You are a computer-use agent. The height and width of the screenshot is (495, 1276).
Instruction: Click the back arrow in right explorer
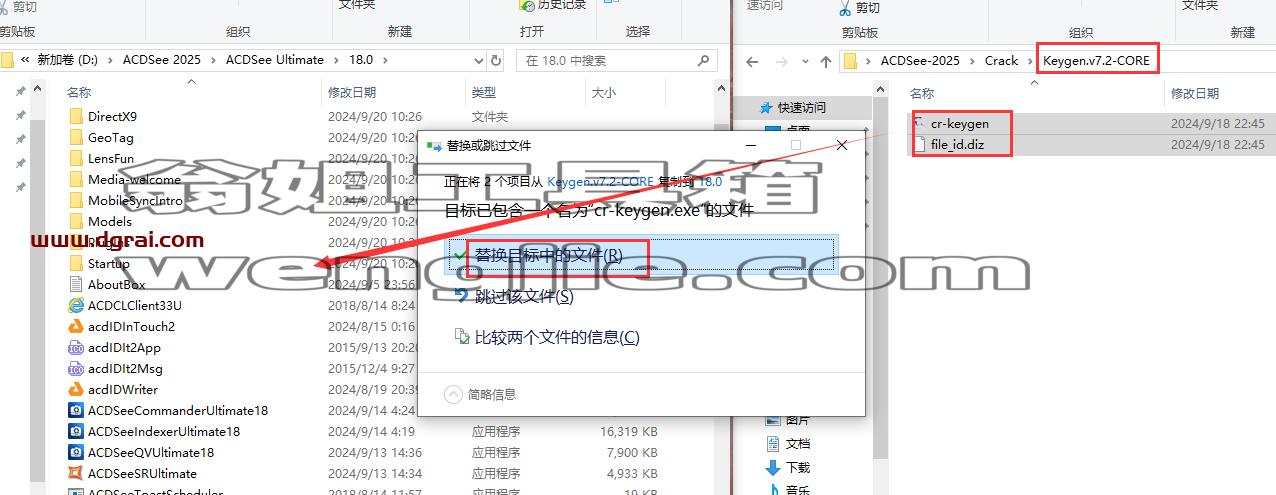752,61
